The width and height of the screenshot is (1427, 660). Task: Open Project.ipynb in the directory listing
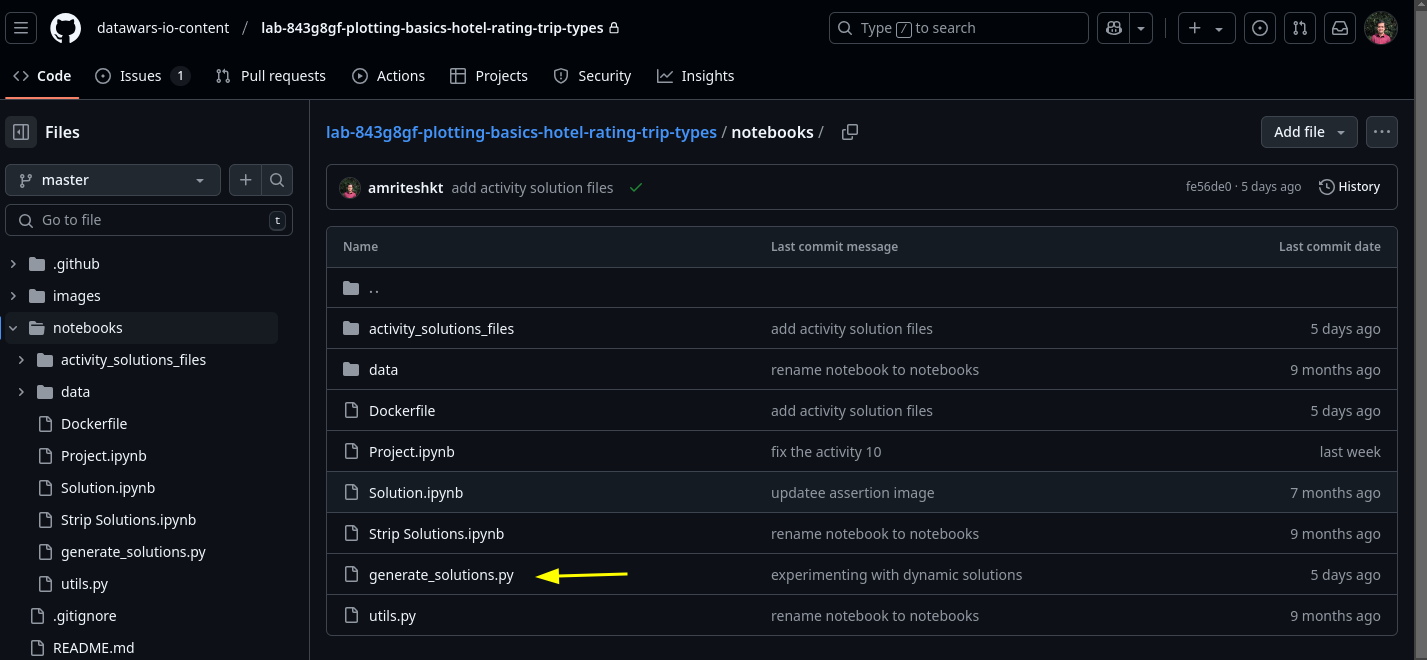tap(412, 452)
